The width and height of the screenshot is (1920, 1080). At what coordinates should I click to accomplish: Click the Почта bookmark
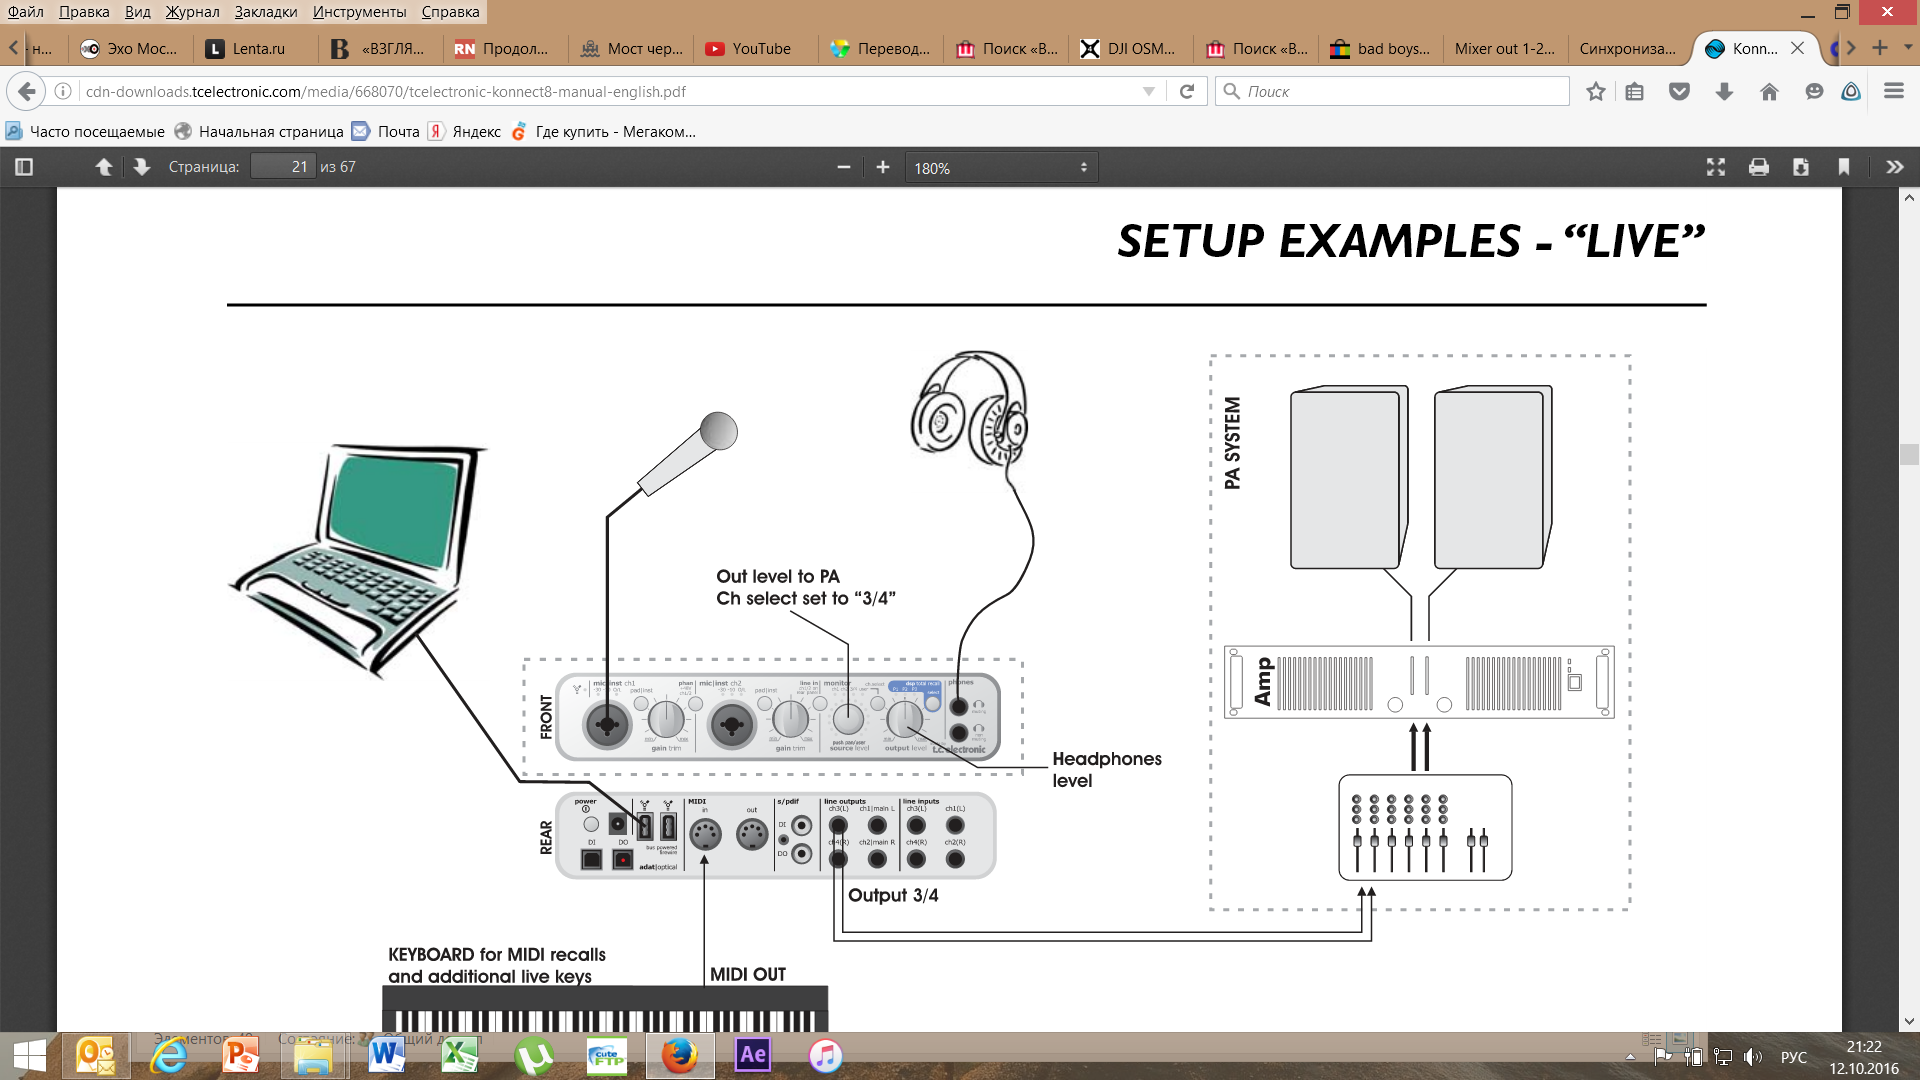click(397, 131)
